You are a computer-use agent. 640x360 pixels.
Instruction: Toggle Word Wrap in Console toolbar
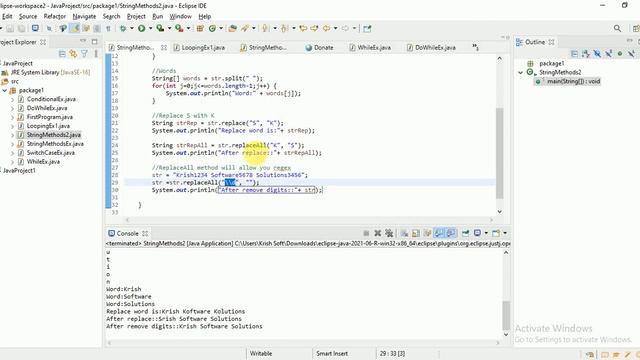pos(427,233)
